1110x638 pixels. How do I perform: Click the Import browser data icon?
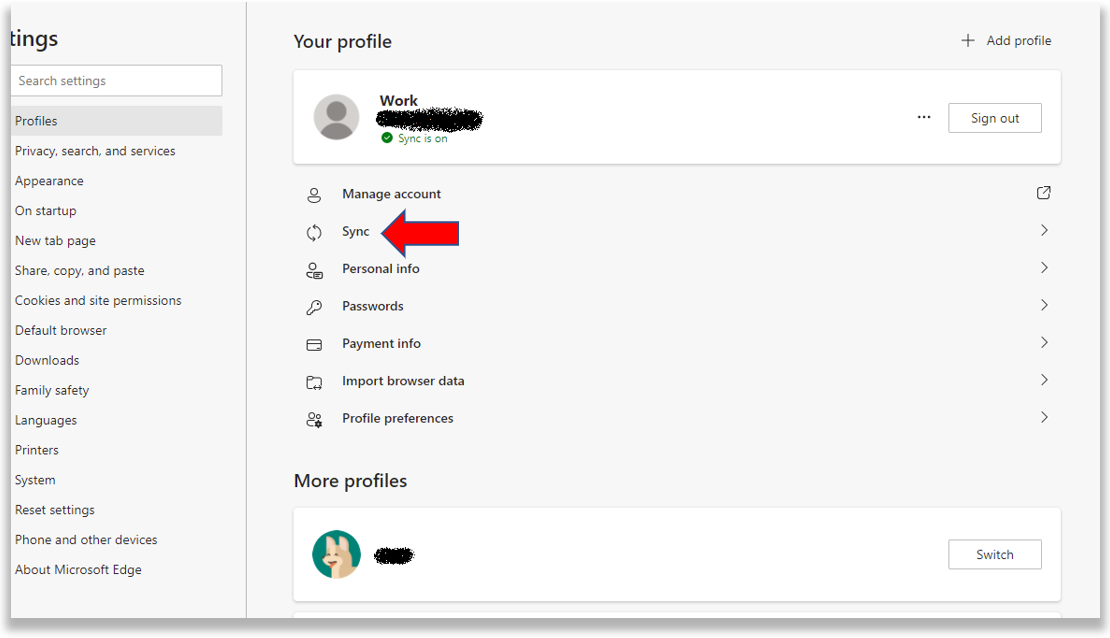(314, 382)
